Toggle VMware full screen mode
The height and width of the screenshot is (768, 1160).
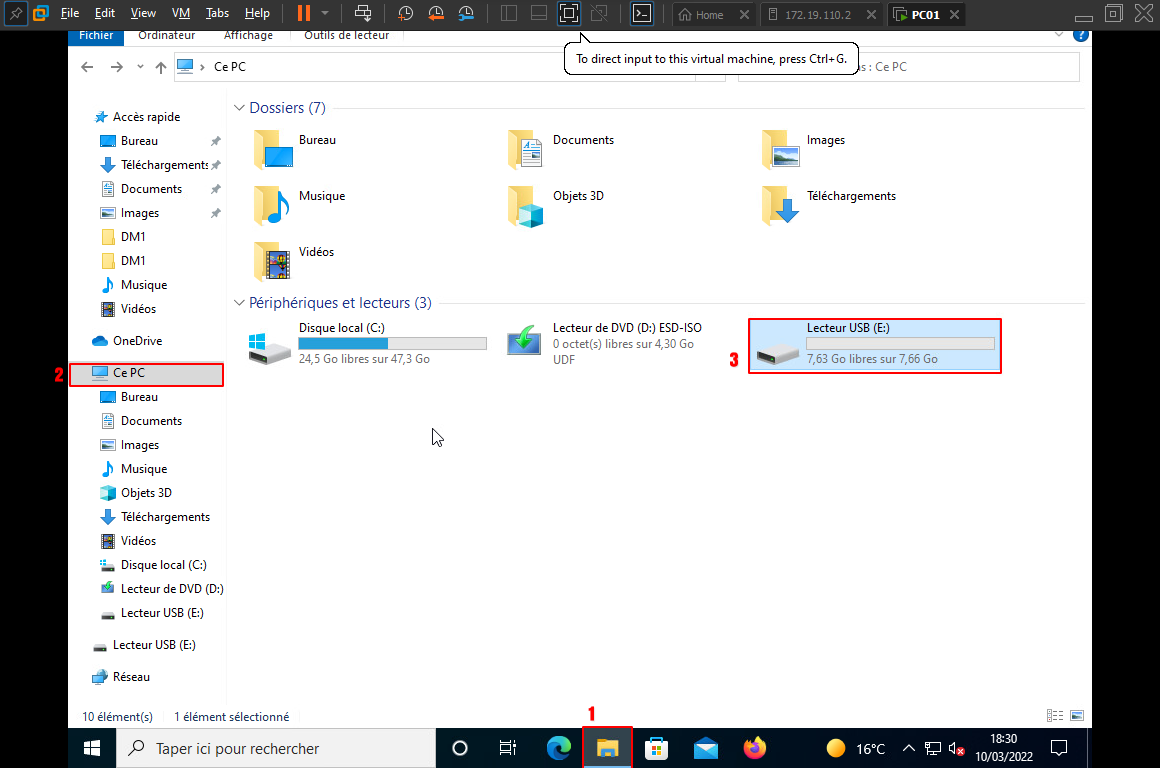(568, 14)
